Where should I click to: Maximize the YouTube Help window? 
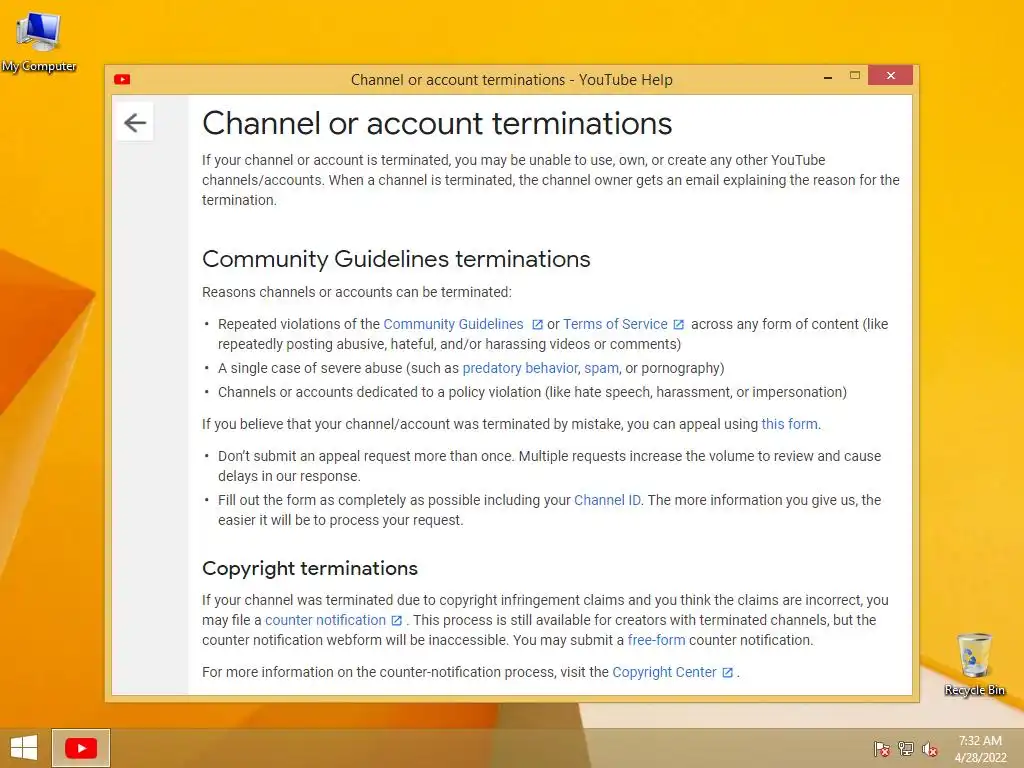tap(855, 76)
